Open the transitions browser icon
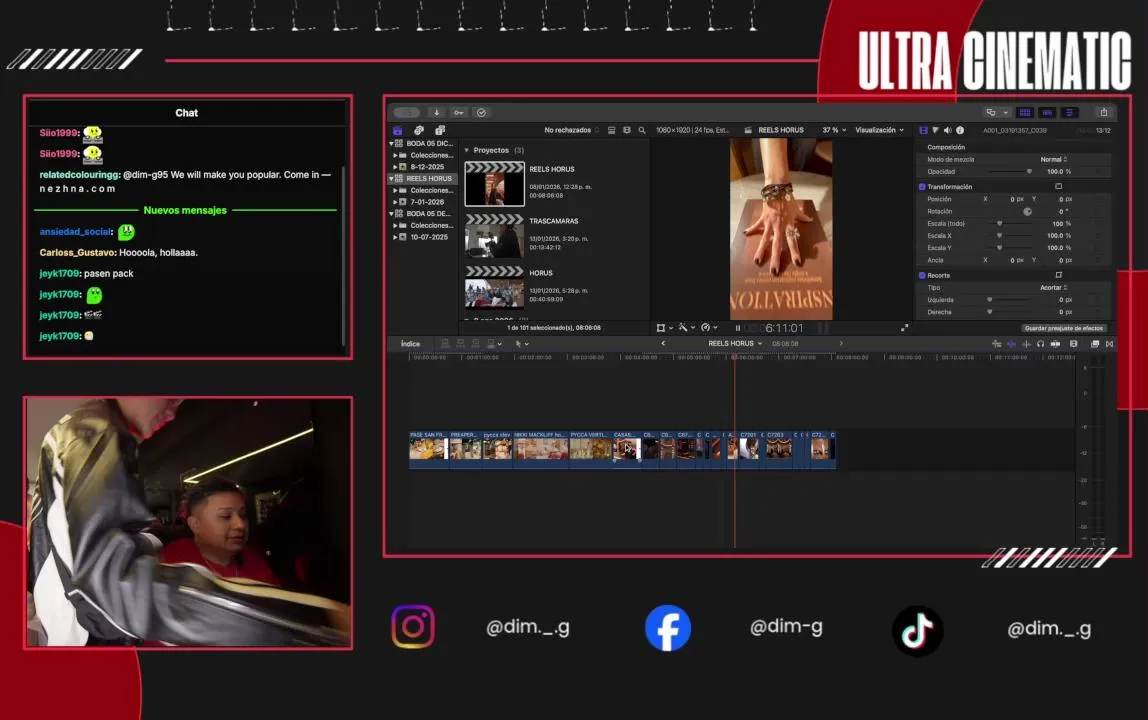The height and width of the screenshot is (720, 1148). [1109, 344]
